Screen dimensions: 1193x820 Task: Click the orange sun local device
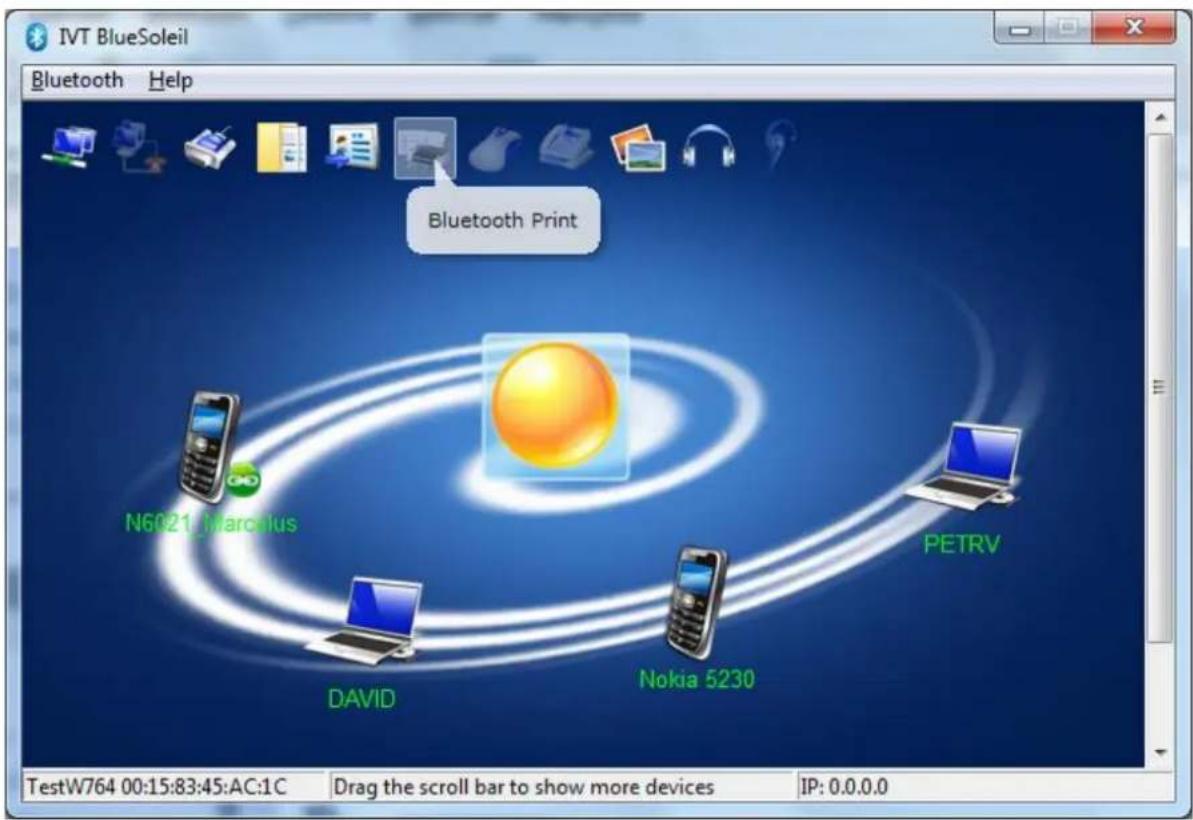coord(555,405)
